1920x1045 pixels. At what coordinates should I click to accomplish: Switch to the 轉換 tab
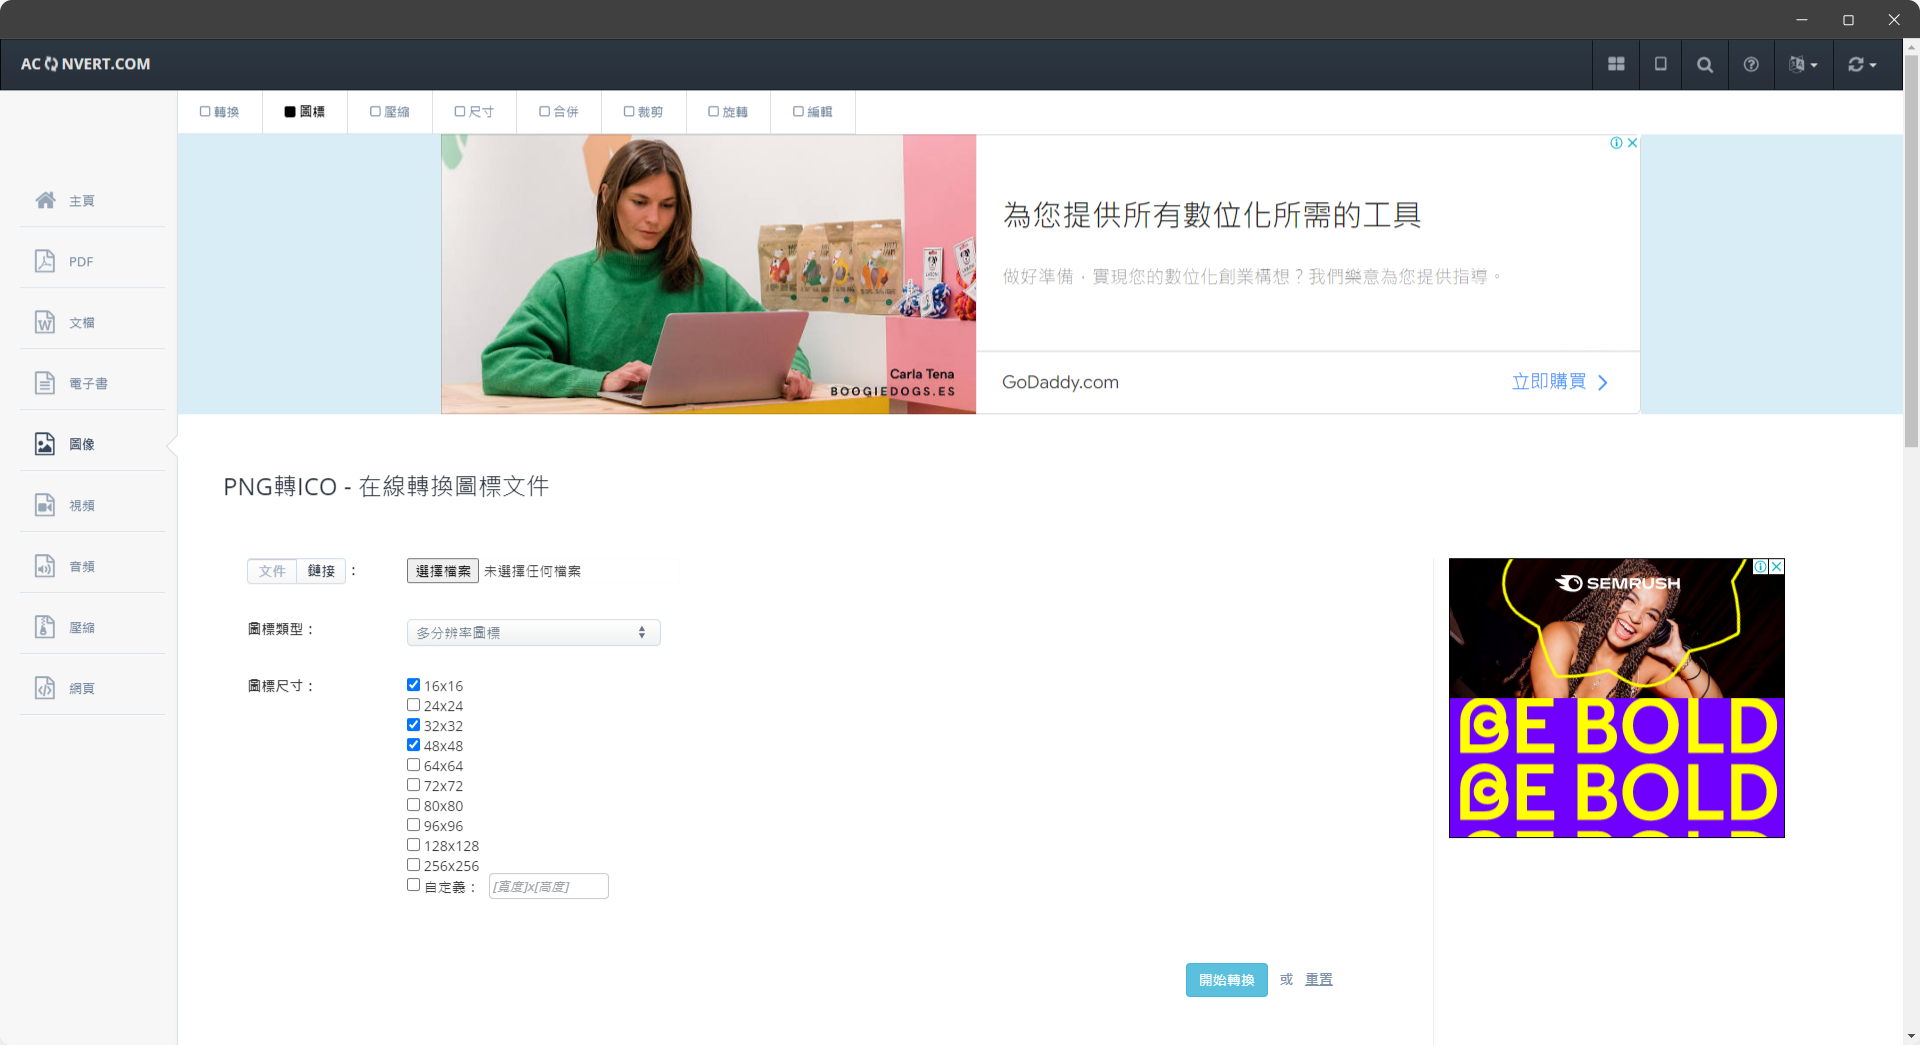(x=220, y=112)
